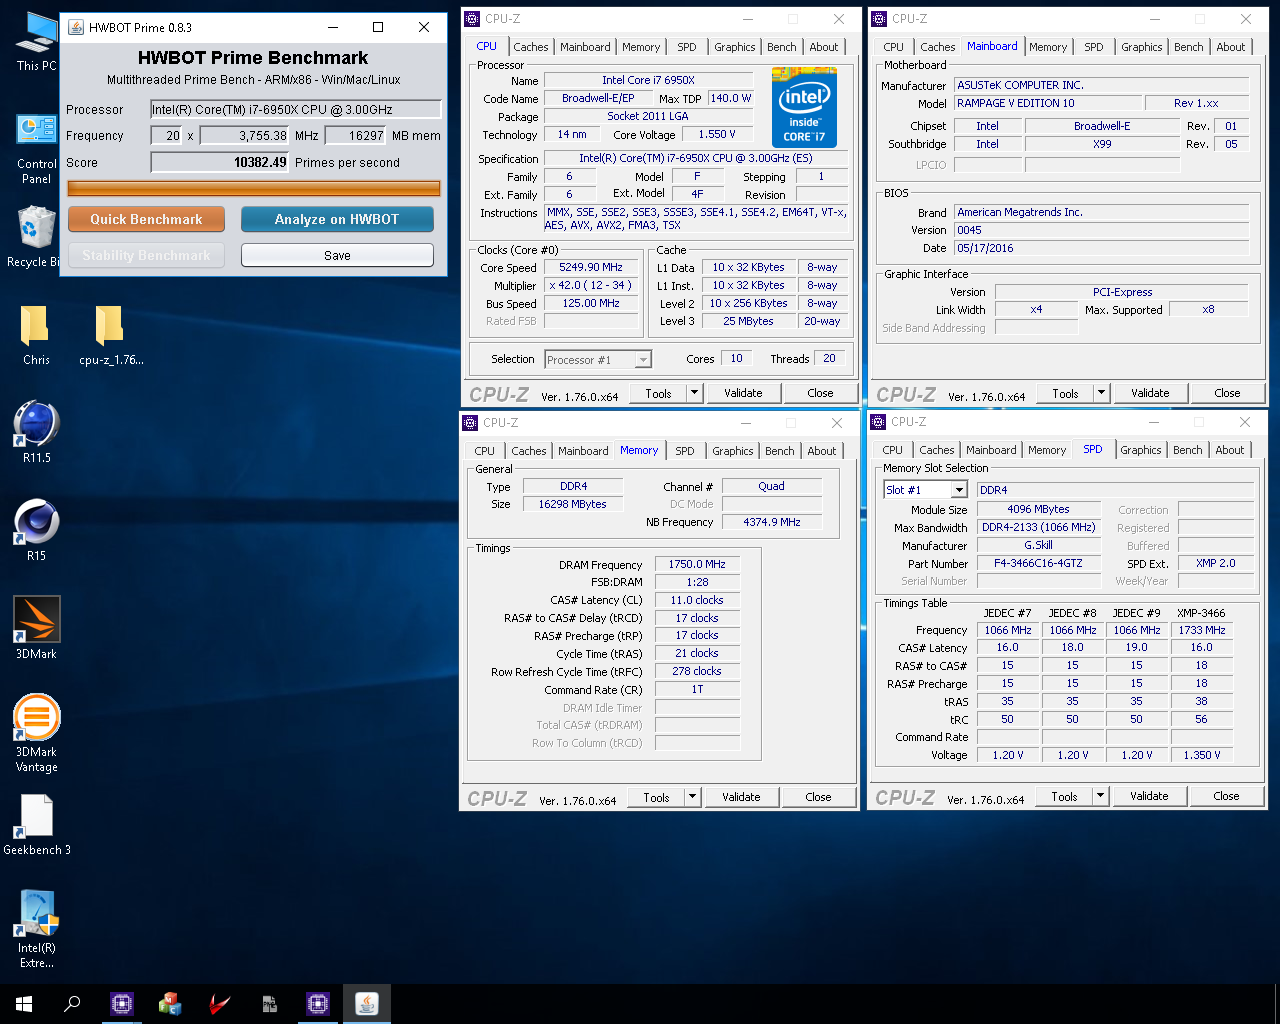Click the Part Number F4-3466C16-4GTZ
This screenshot has height=1024, width=1280.
(x=1038, y=563)
